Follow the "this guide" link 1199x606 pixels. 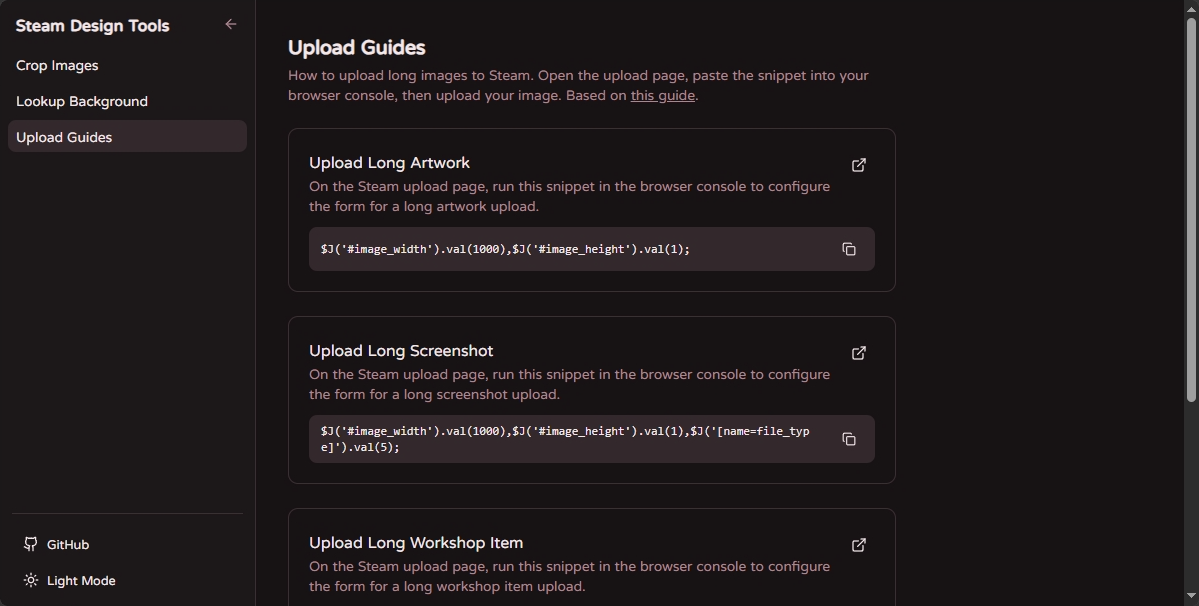tap(662, 96)
